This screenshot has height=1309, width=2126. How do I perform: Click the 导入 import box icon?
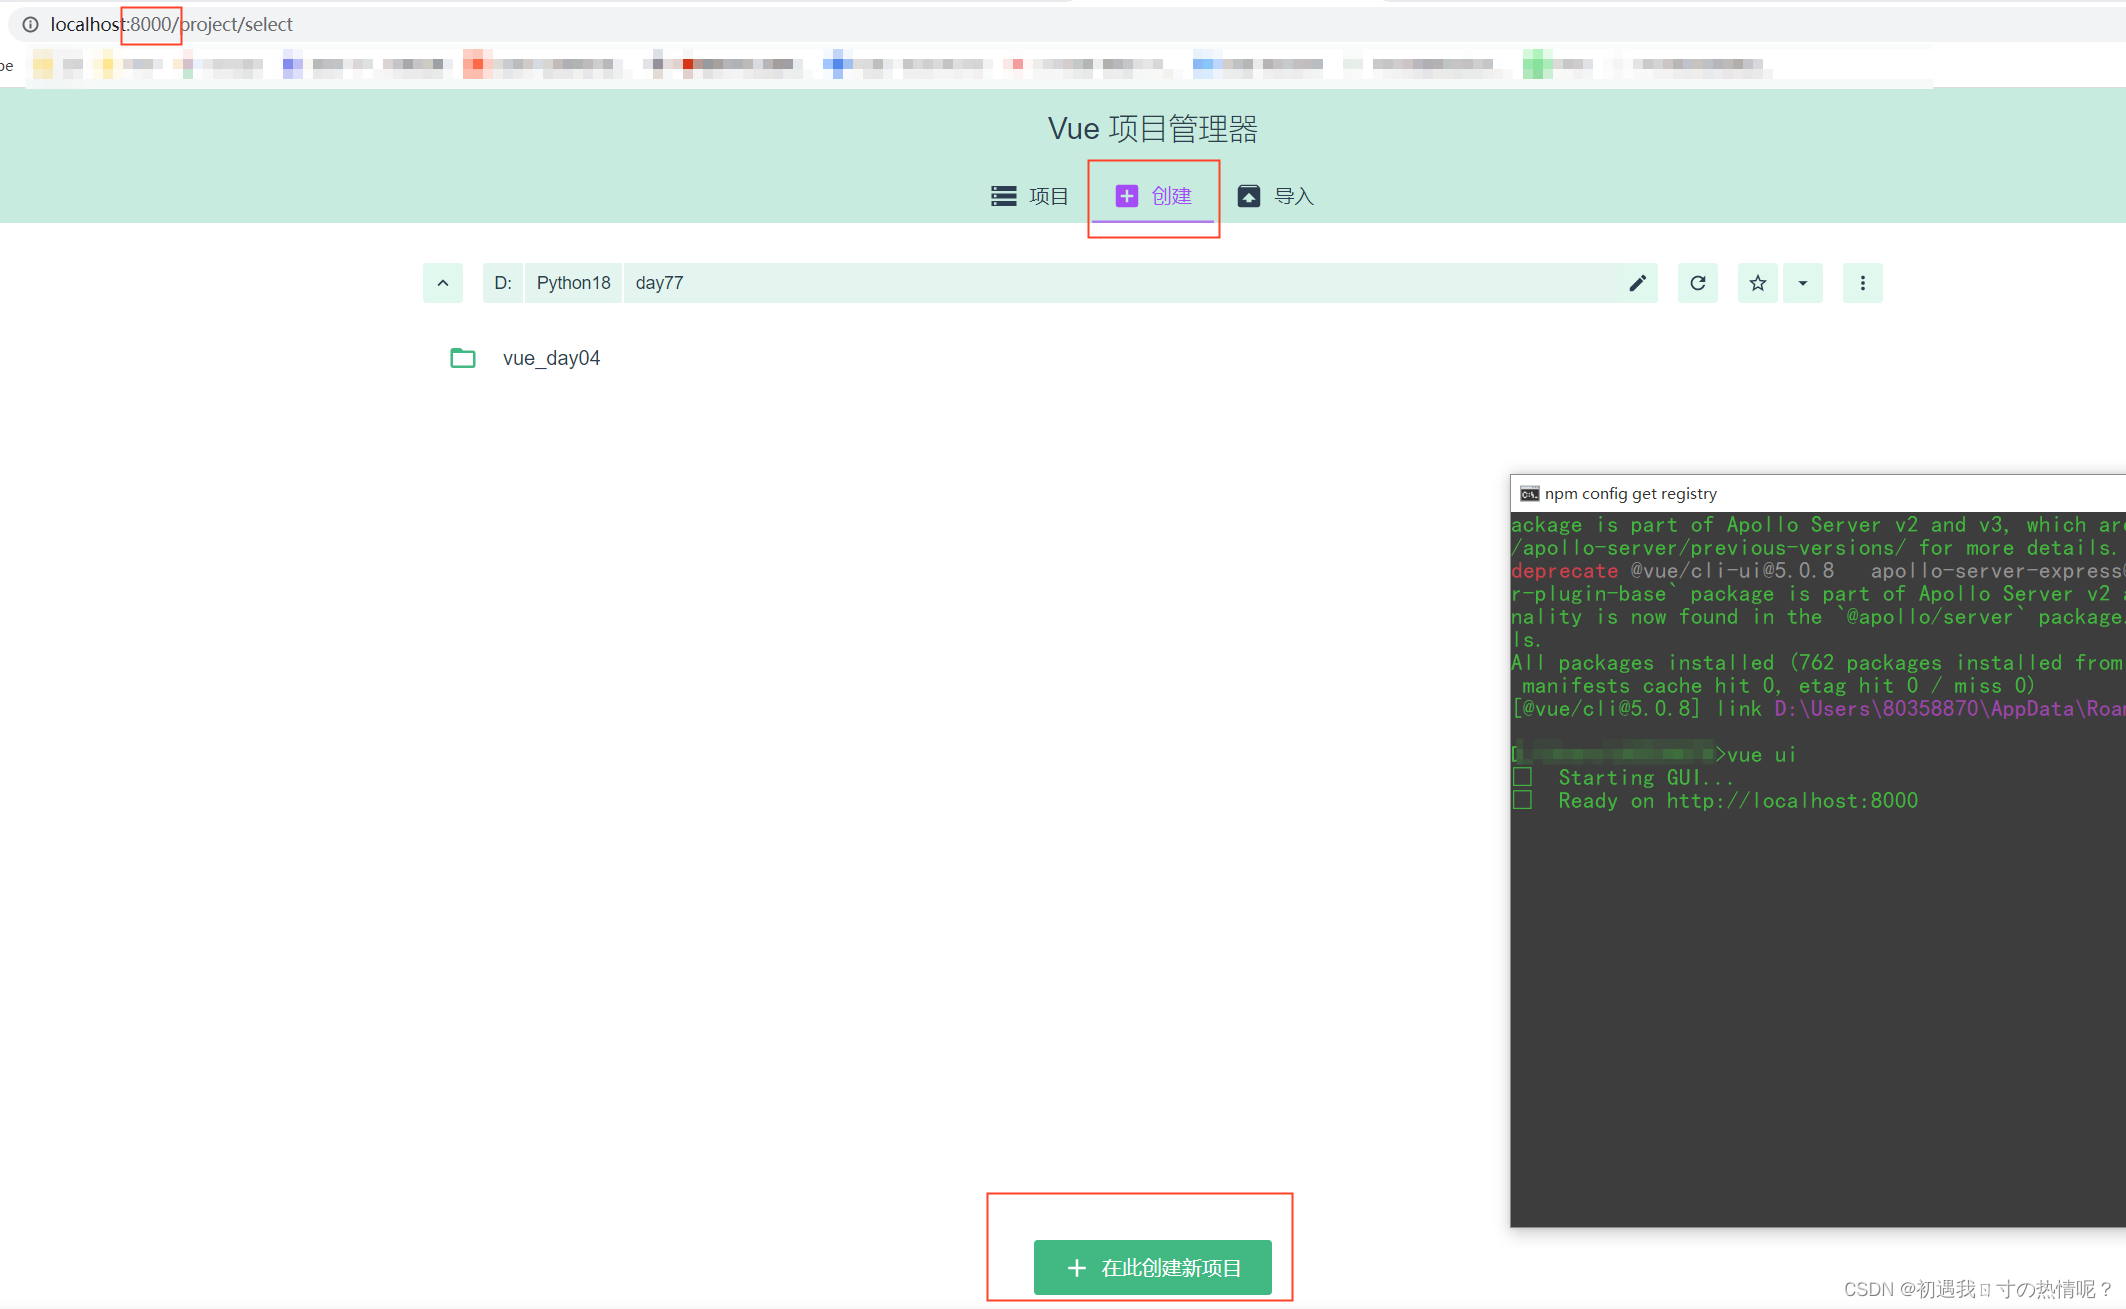[1249, 196]
